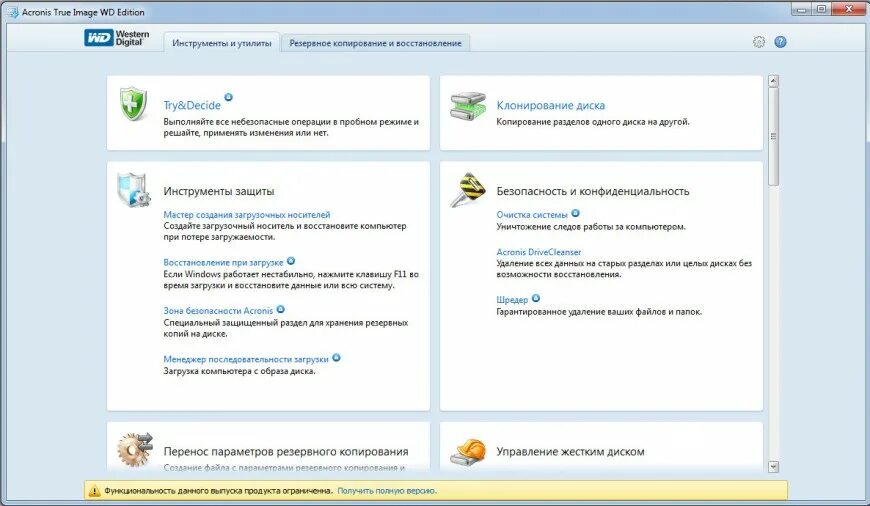Click the protection tools shield icon
The width and height of the screenshot is (870, 506).
point(133,190)
